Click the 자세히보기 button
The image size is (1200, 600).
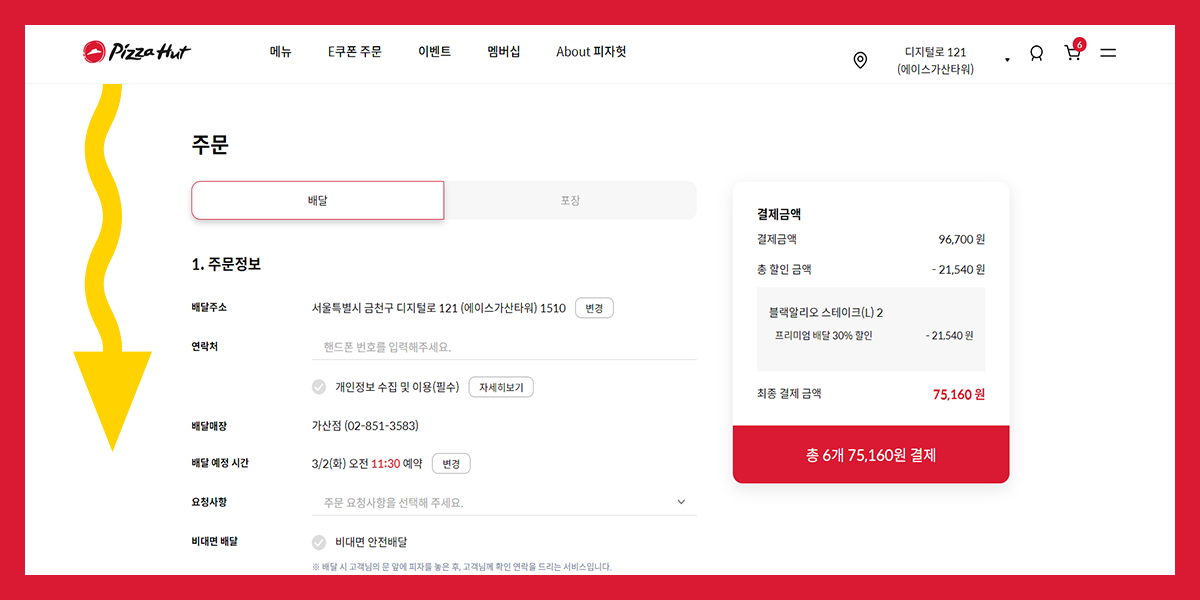click(x=501, y=387)
